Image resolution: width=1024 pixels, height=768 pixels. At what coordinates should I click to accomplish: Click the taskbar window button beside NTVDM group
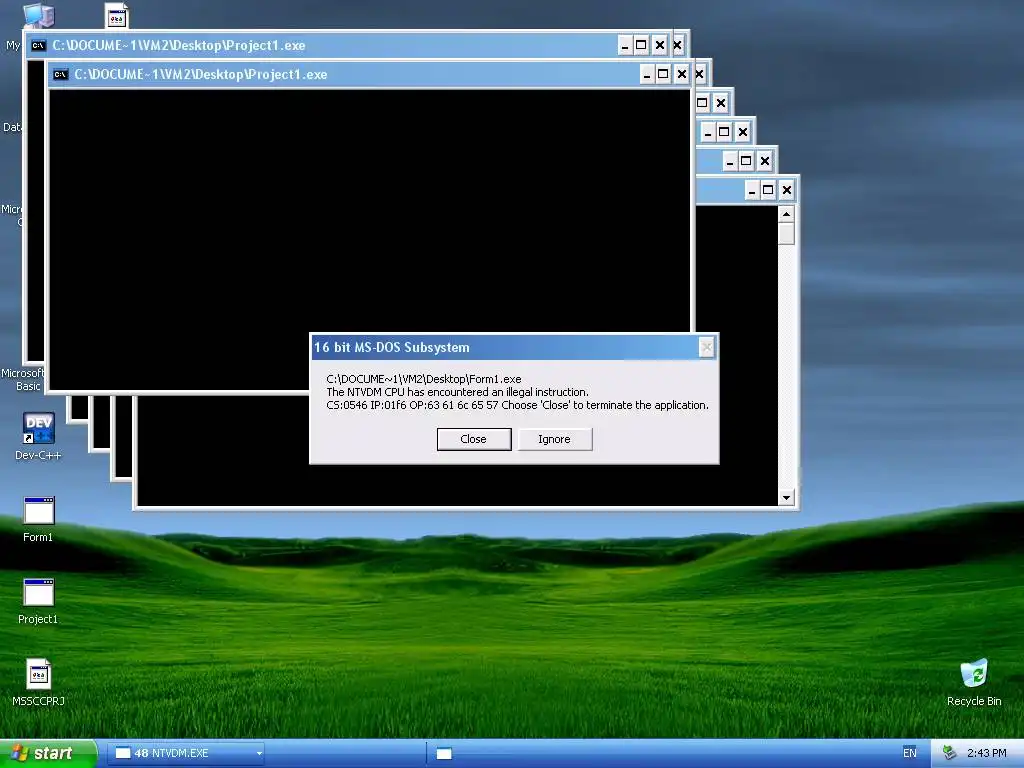click(444, 754)
